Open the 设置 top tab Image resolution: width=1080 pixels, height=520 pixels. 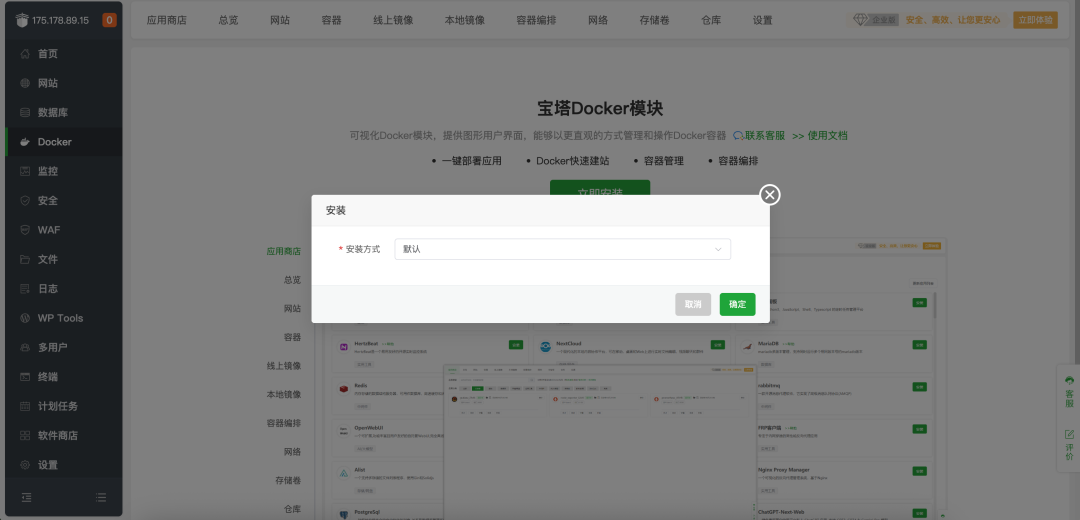(x=762, y=20)
